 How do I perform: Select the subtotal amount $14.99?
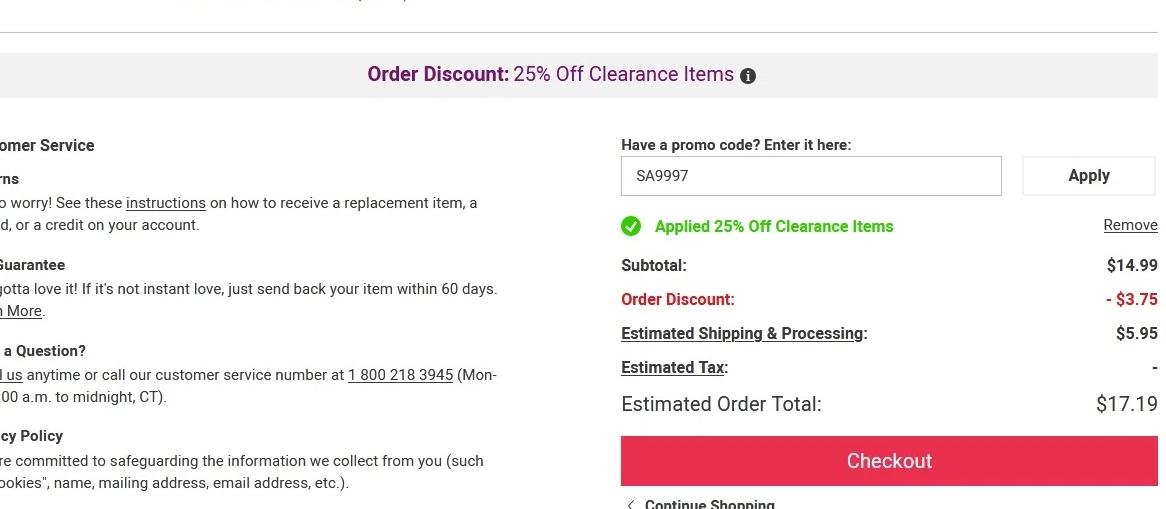pyautogui.click(x=1132, y=266)
